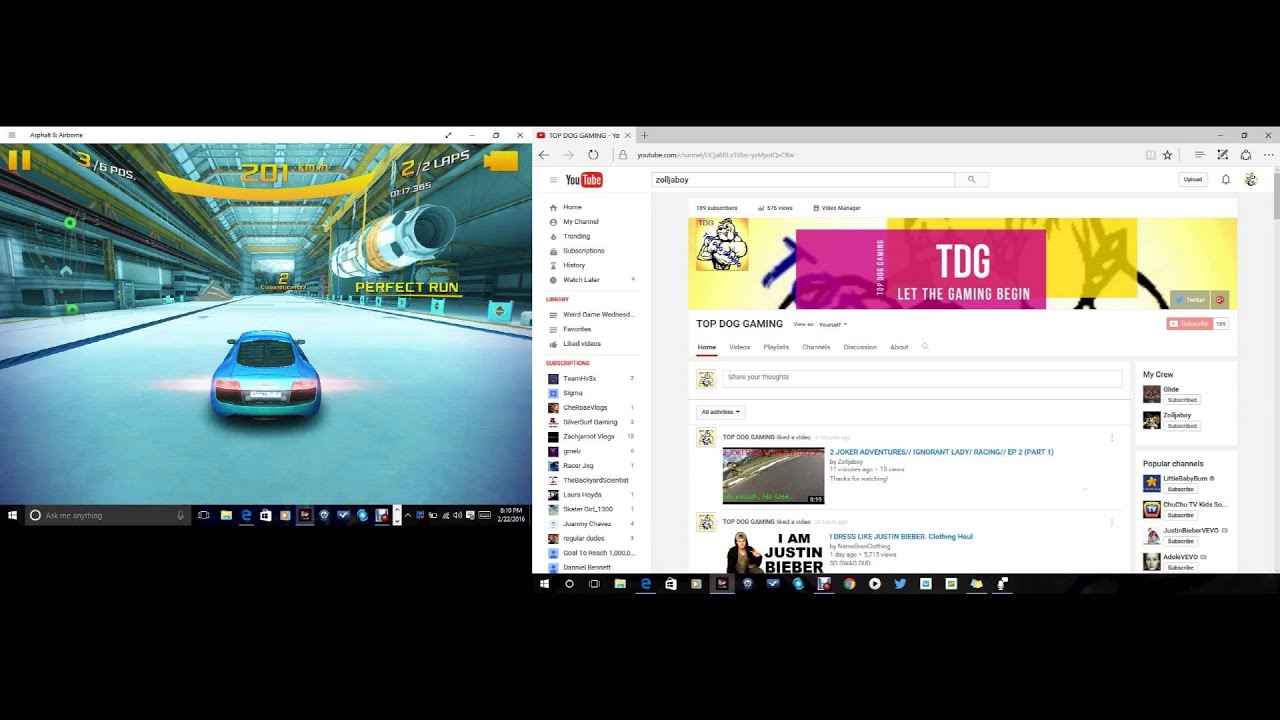Open Trending in YouTube sidebar
1280x720 pixels.
[x=576, y=236]
